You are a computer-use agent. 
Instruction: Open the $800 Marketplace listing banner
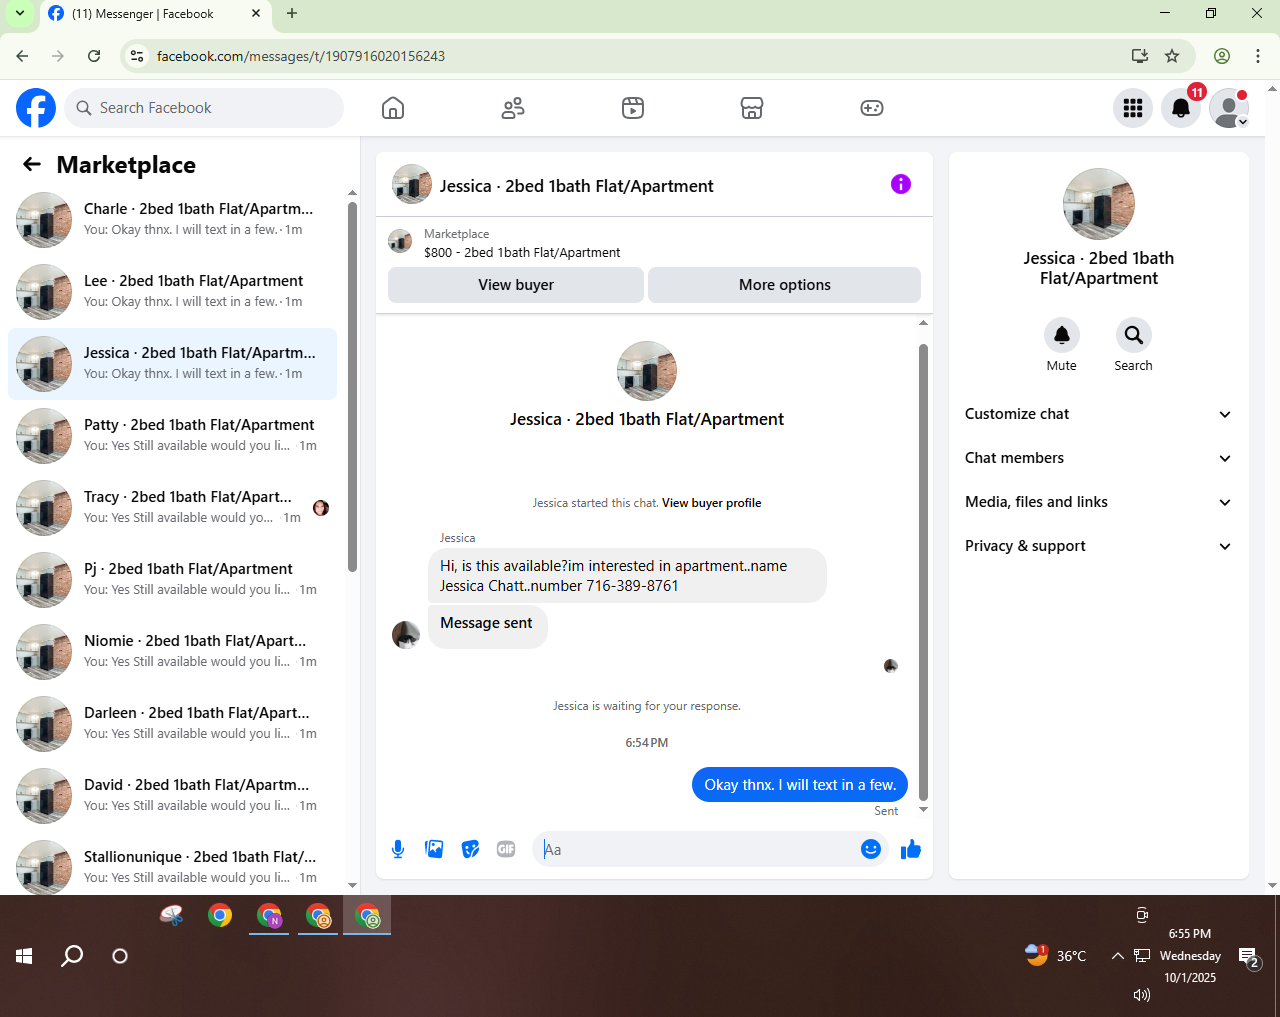point(654,243)
